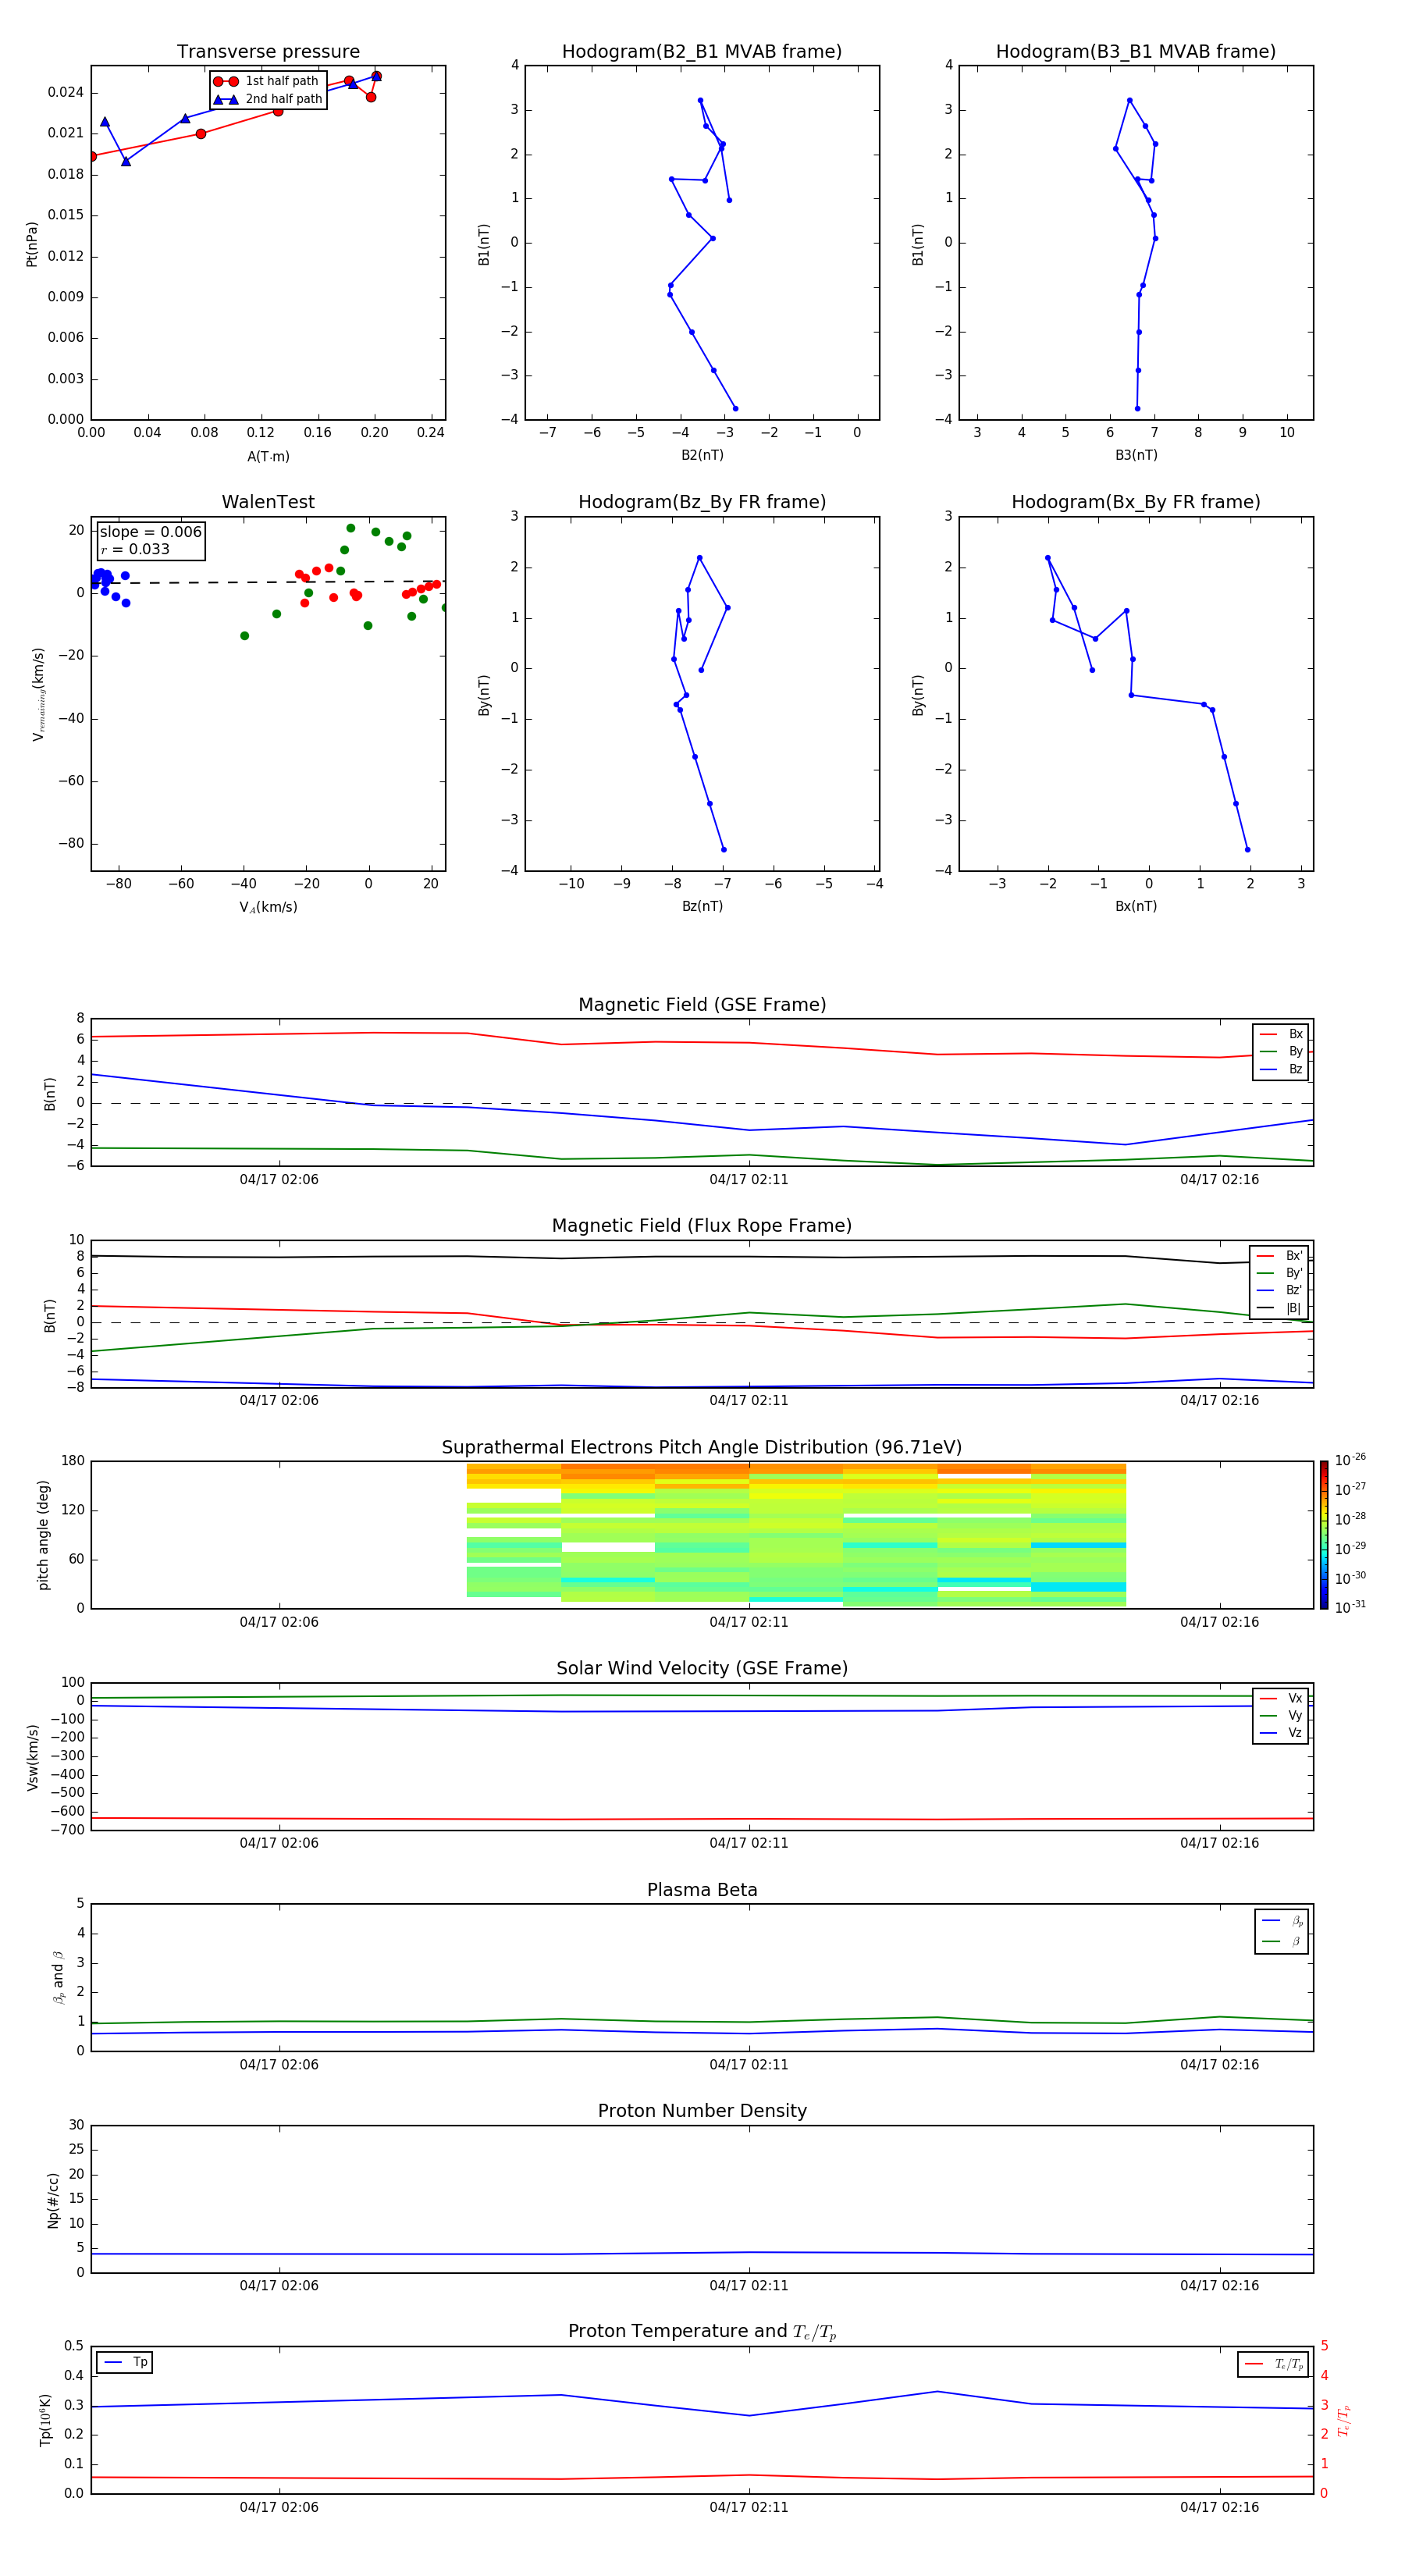Click 'Magnetic Field (Flux Rope Frame)' title
Viewport: 1405px width, 2576px height.
click(702, 1225)
